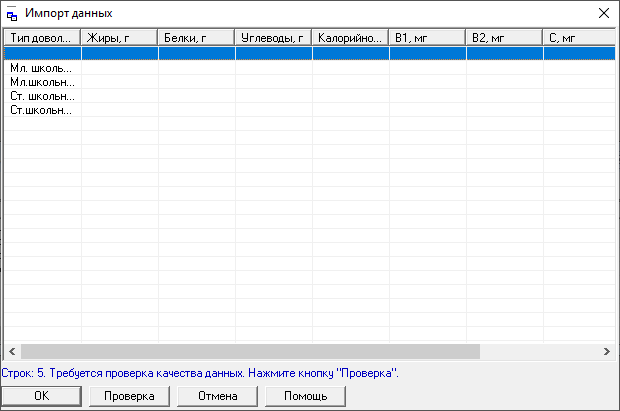
Task: Select the last Ст.школьн... row
Action: pos(42,110)
